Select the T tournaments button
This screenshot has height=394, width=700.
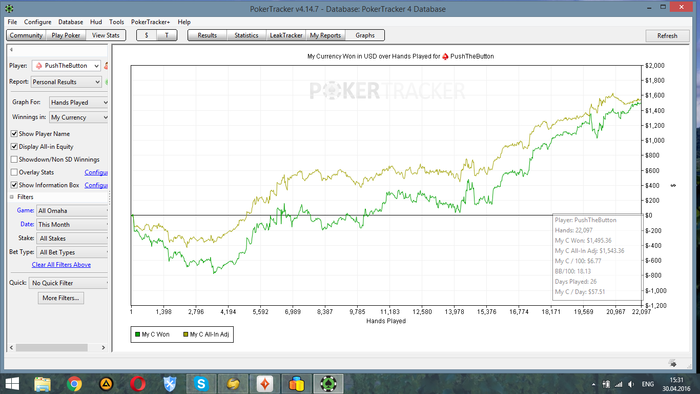point(167,35)
